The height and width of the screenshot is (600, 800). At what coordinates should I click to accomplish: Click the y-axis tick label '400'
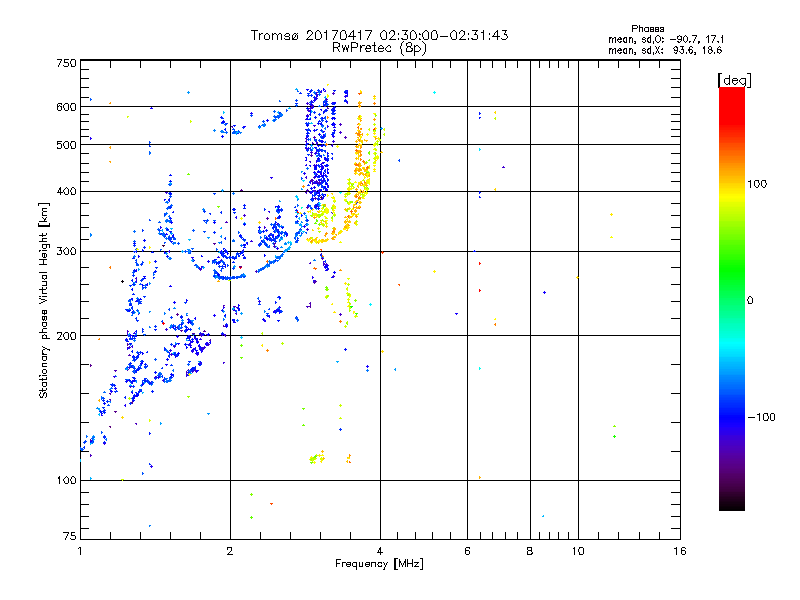coord(66,192)
